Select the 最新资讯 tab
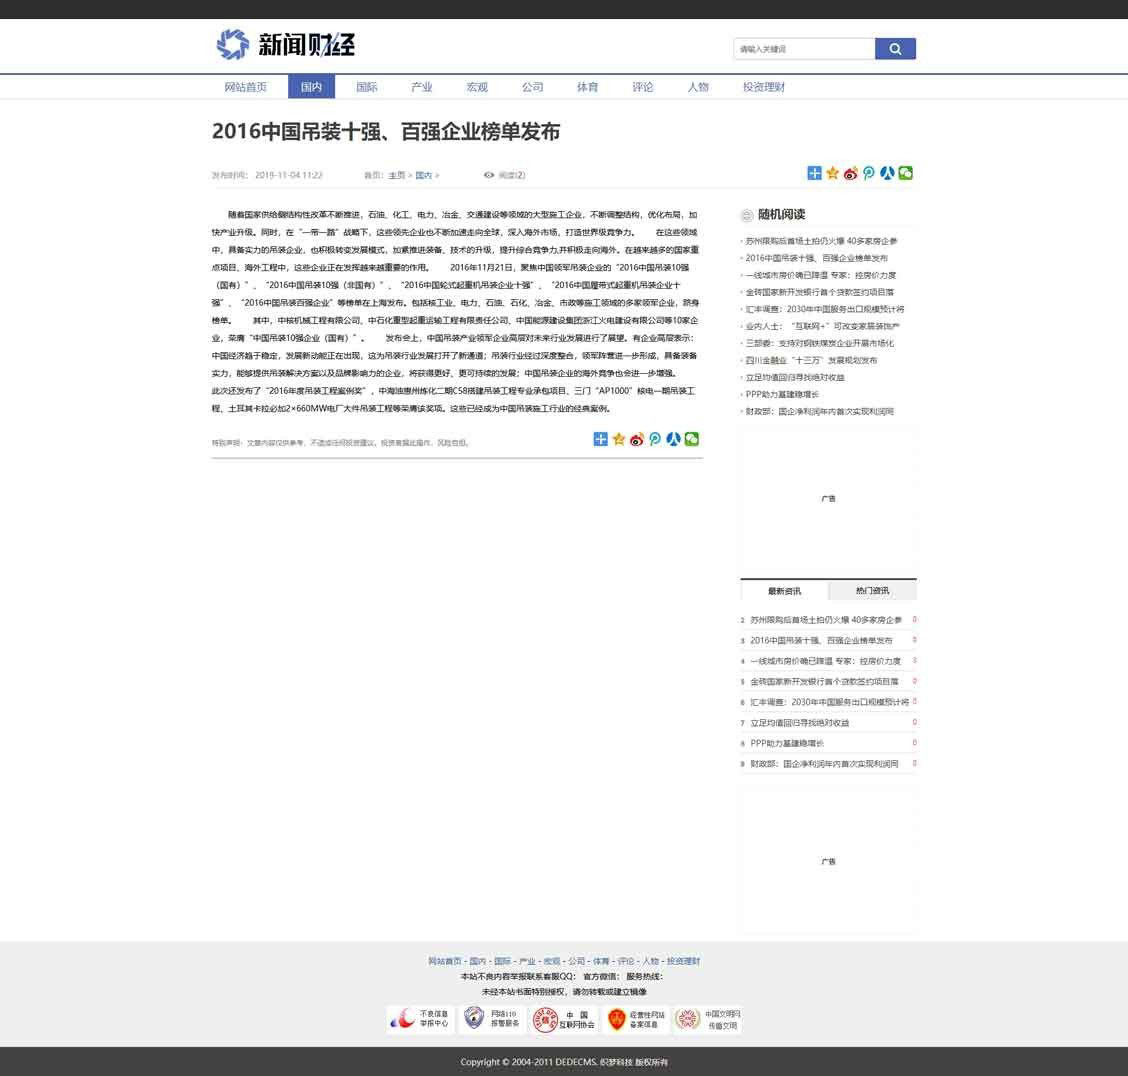 tap(784, 590)
